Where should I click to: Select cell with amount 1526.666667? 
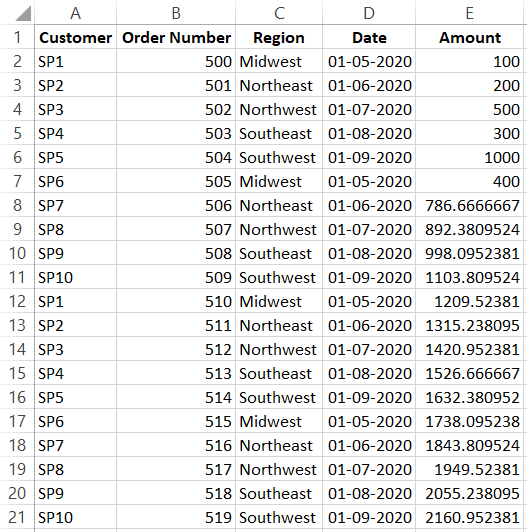tap(469, 373)
